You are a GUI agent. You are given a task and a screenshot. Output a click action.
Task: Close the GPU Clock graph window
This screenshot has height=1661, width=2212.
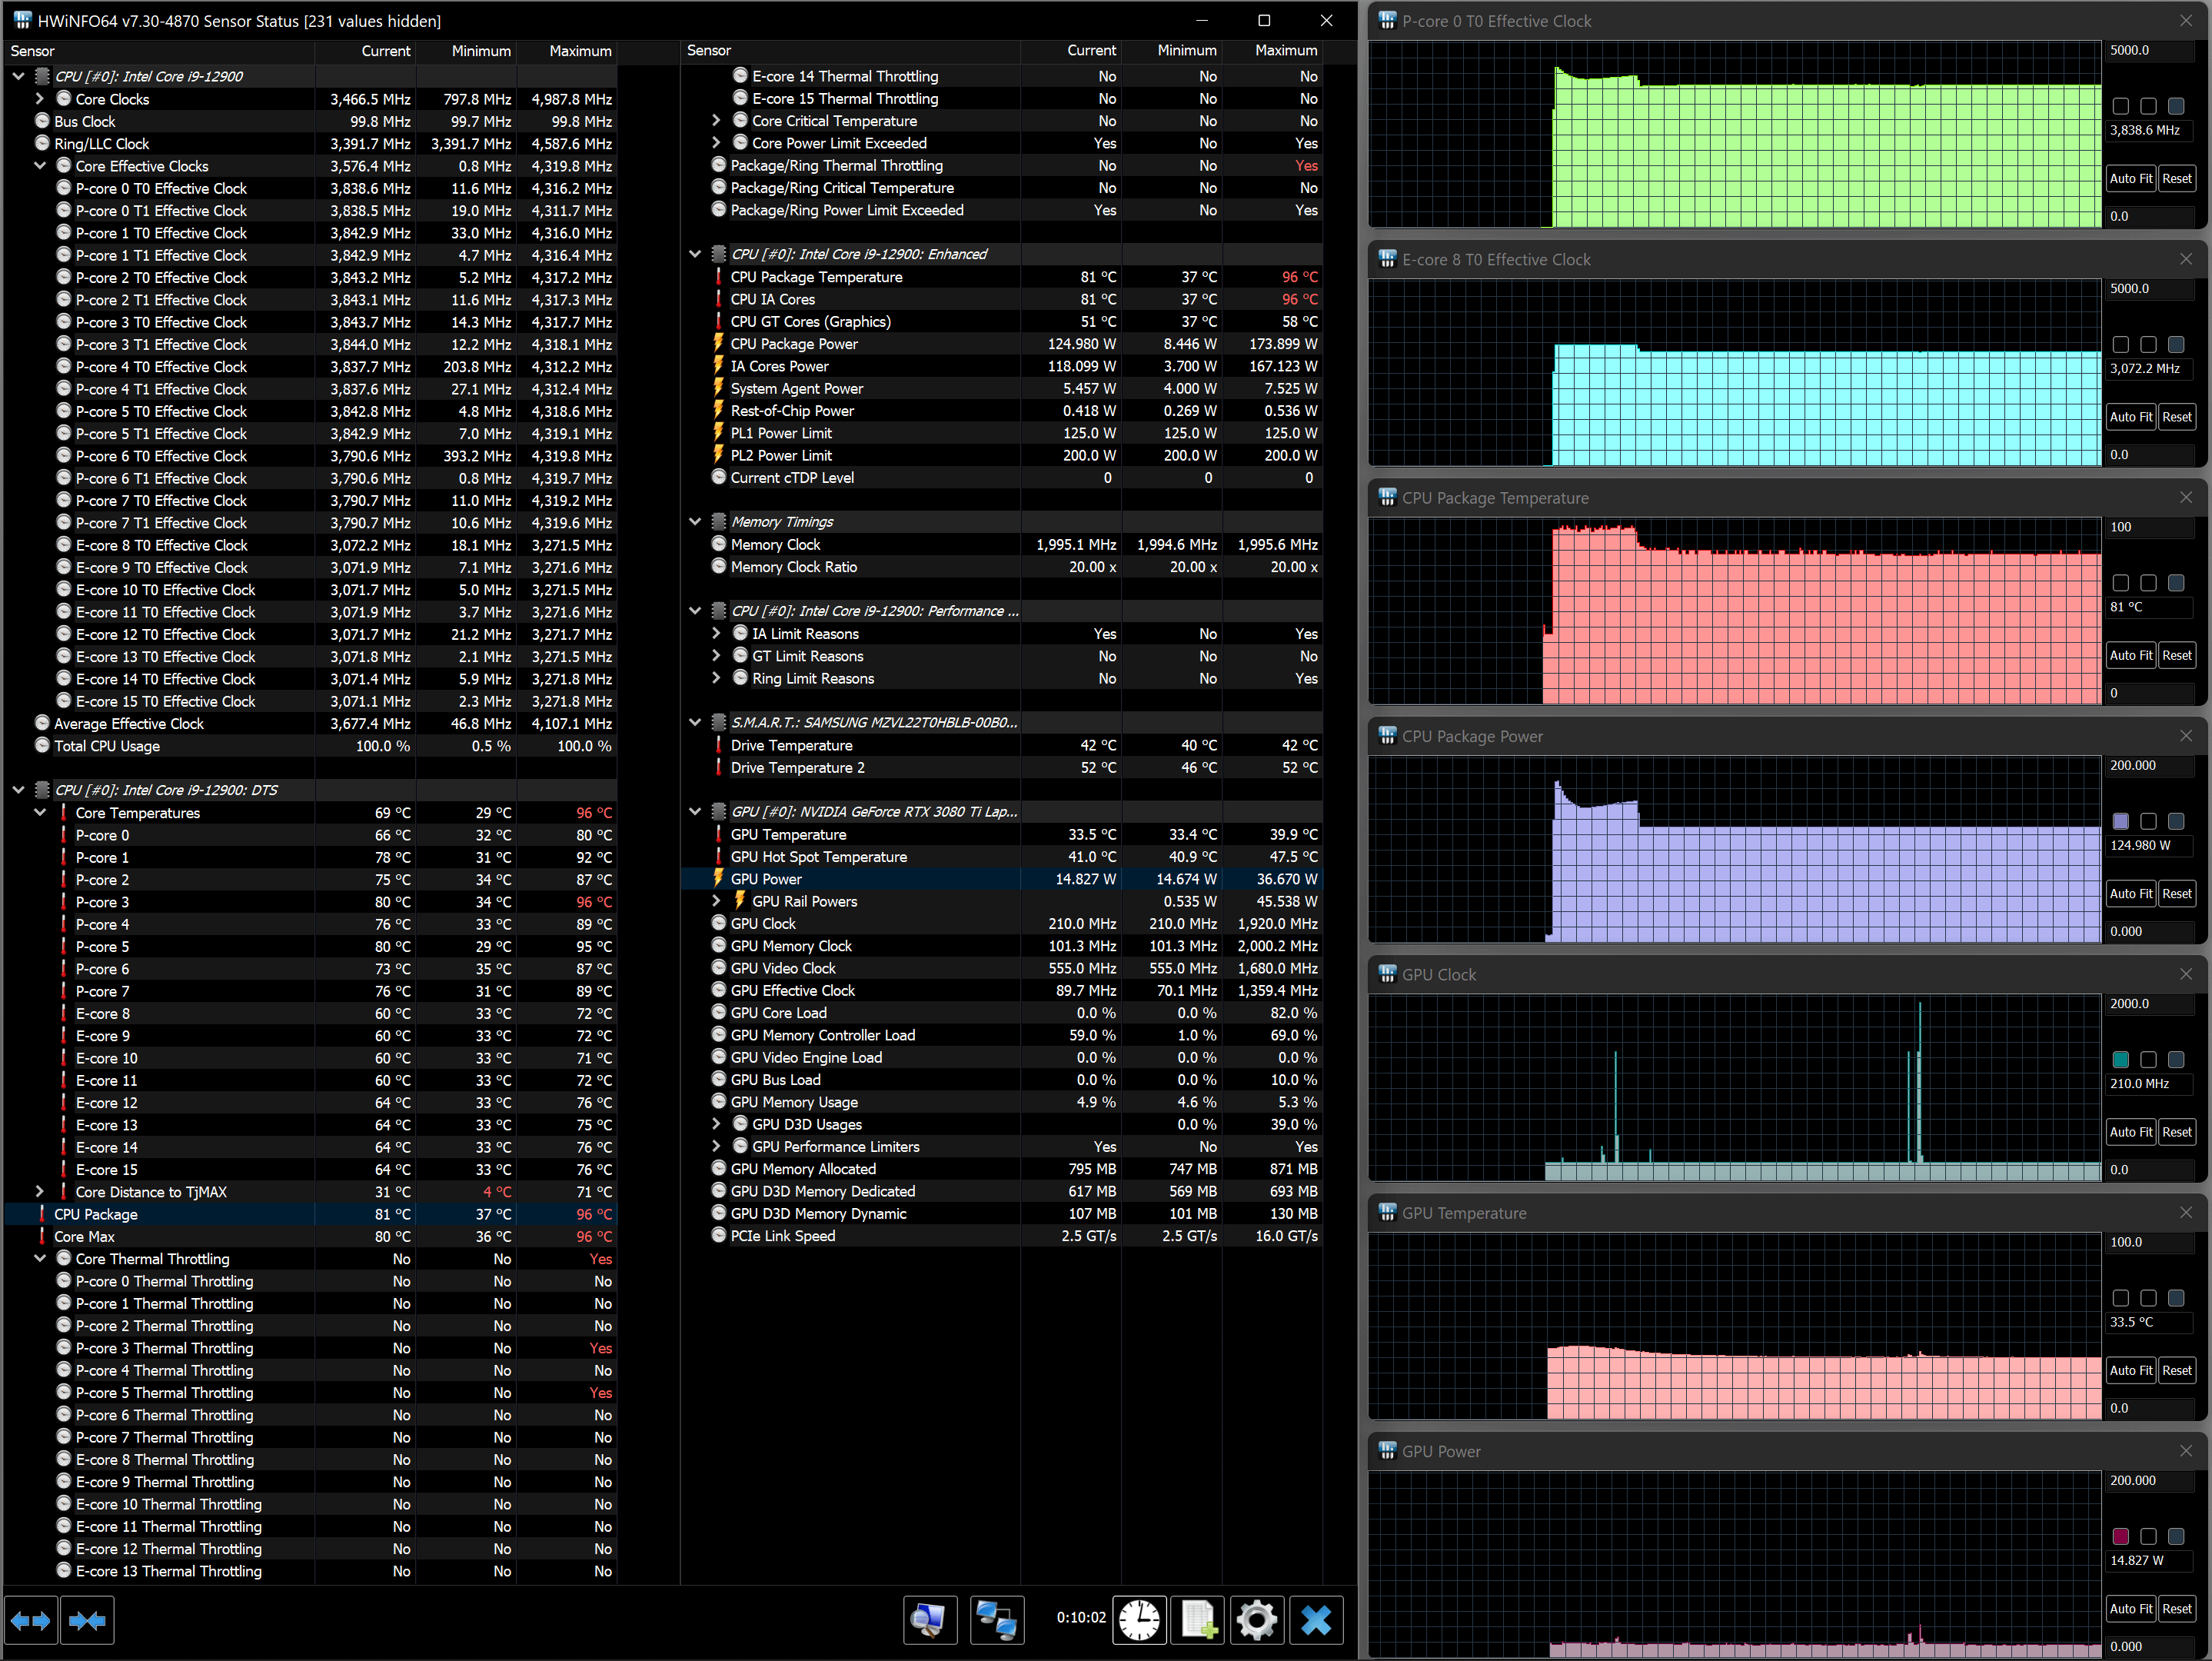click(x=2185, y=974)
